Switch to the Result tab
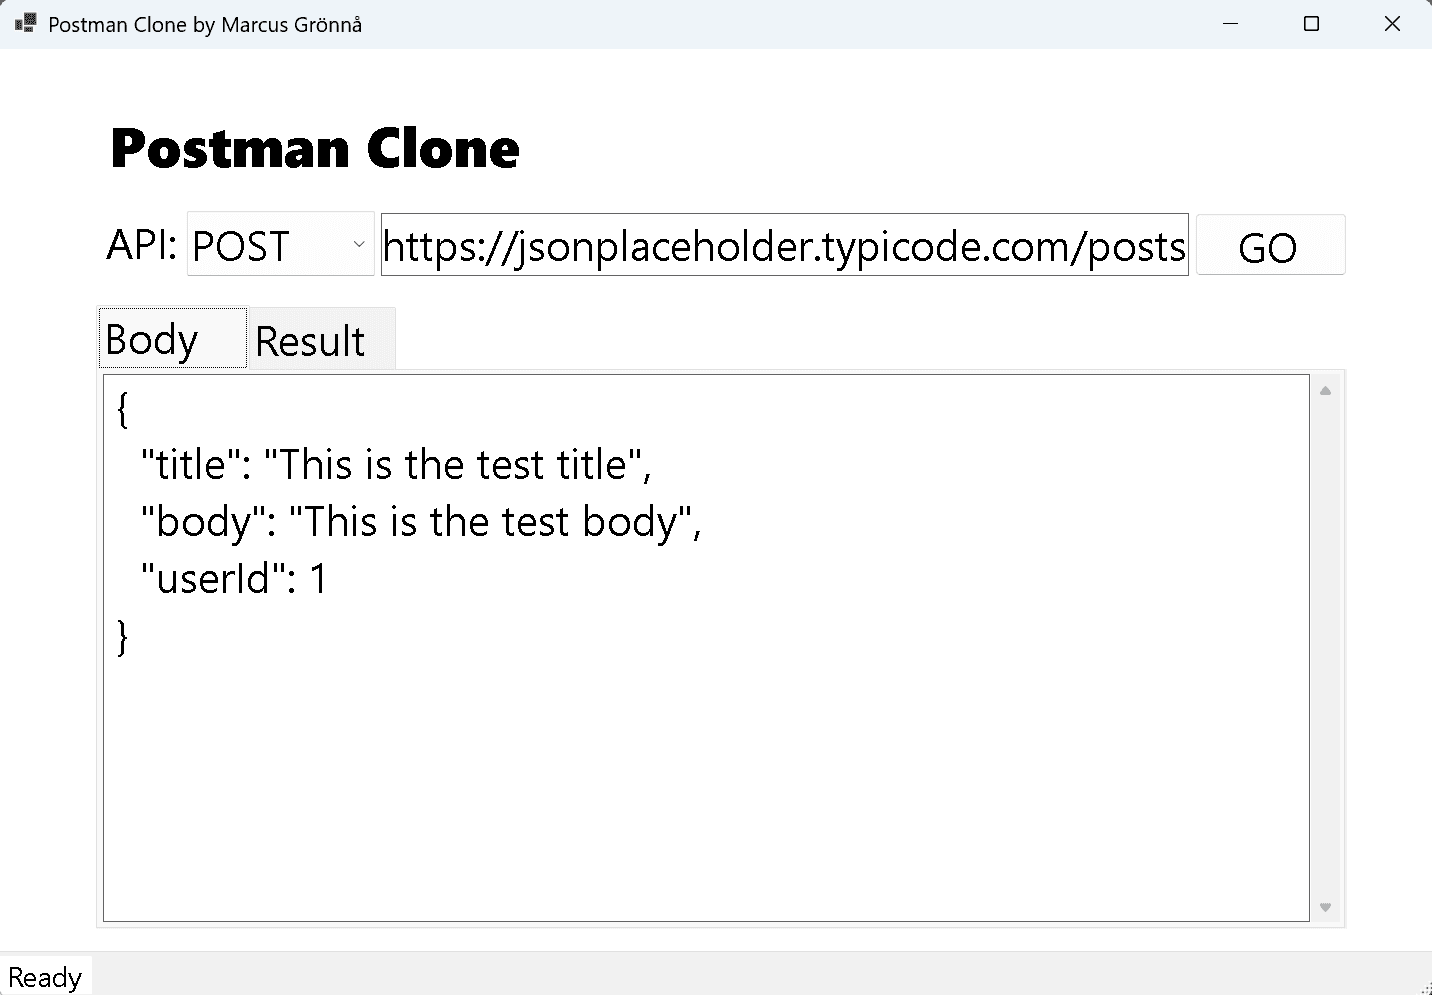 [x=310, y=340]
